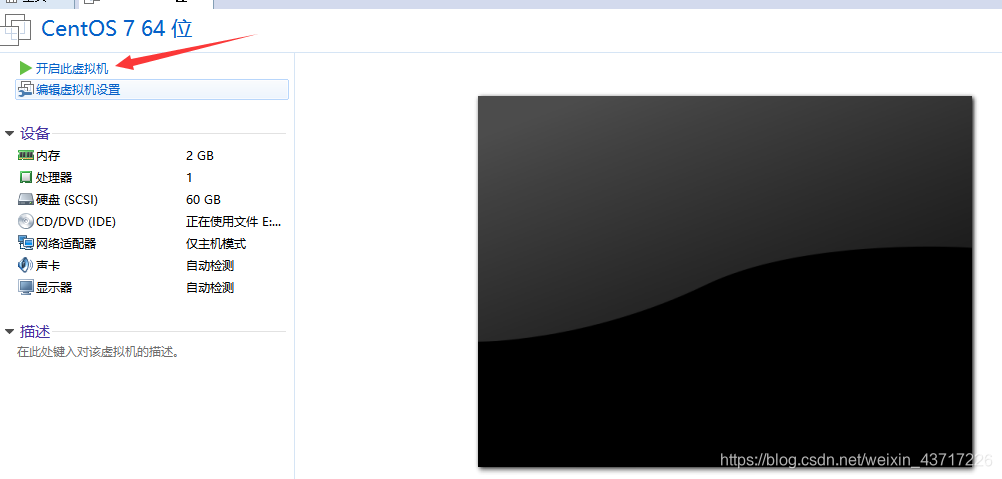Image resolution: width=1002 pixels, height=479 pixels.
Task: Click the sound card (声卡) icon
Action: [x=26, y=265]
